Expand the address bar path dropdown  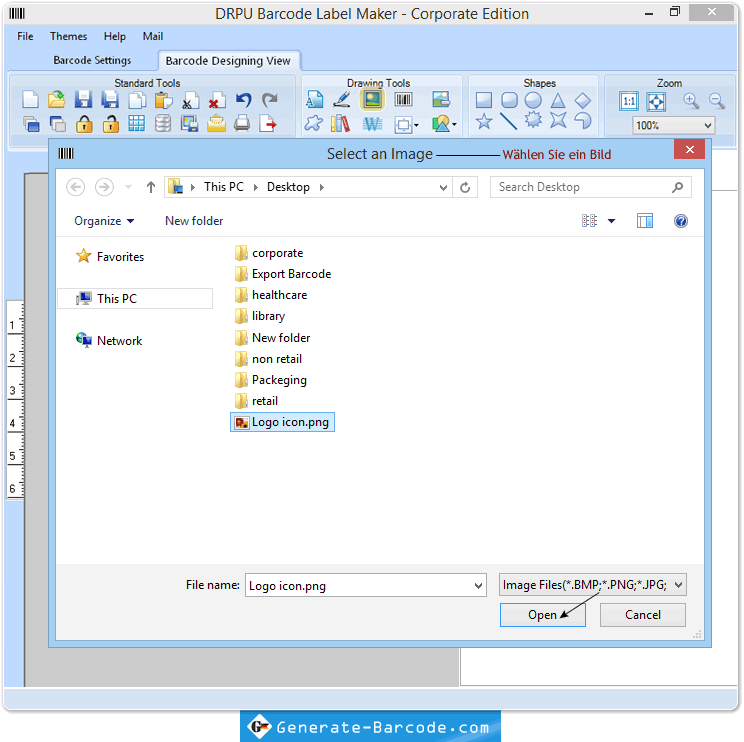tap(443, 187)
